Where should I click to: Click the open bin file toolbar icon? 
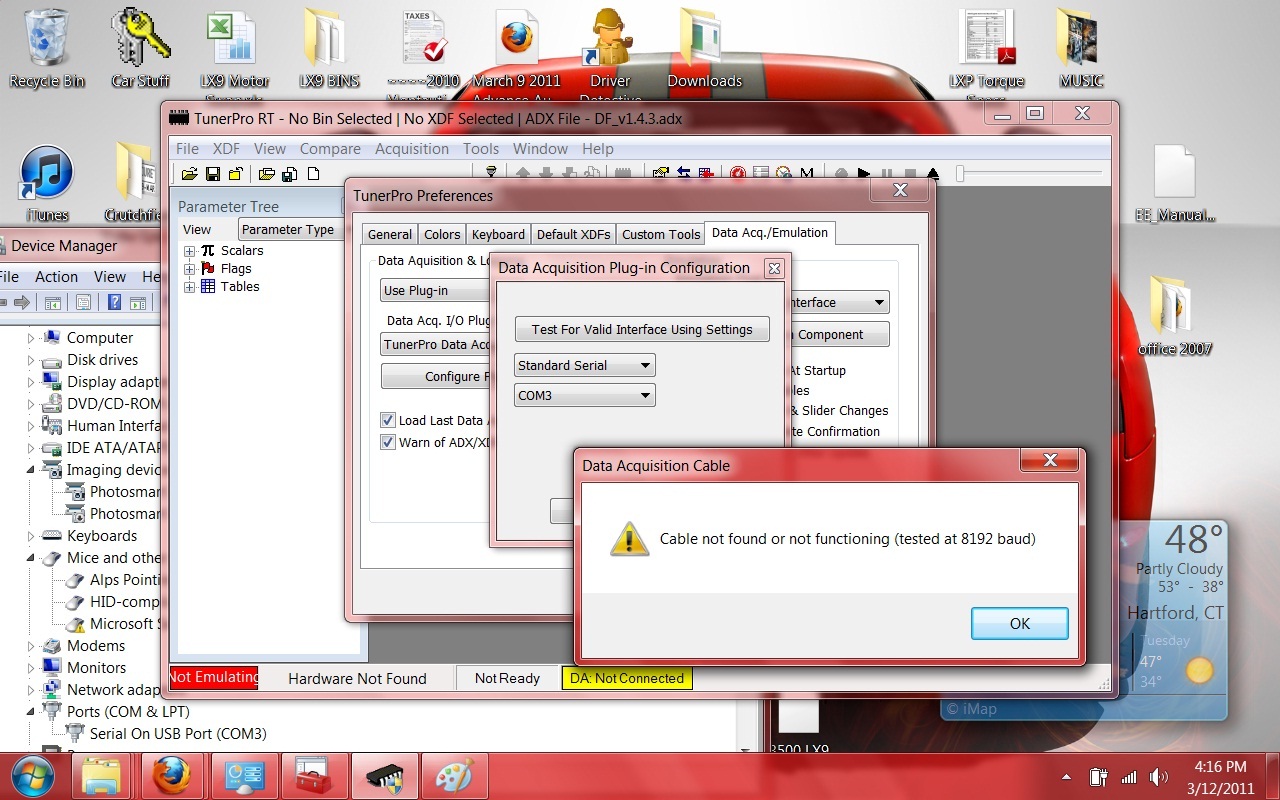189,174
